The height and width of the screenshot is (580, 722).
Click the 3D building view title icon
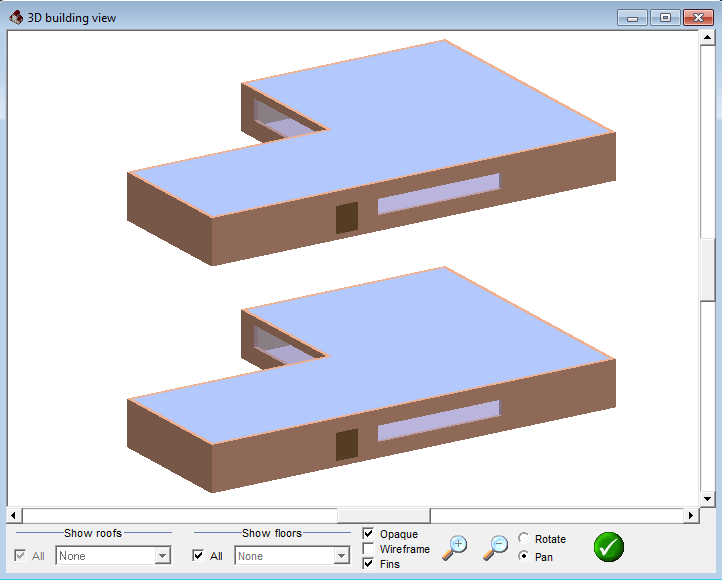16,17
